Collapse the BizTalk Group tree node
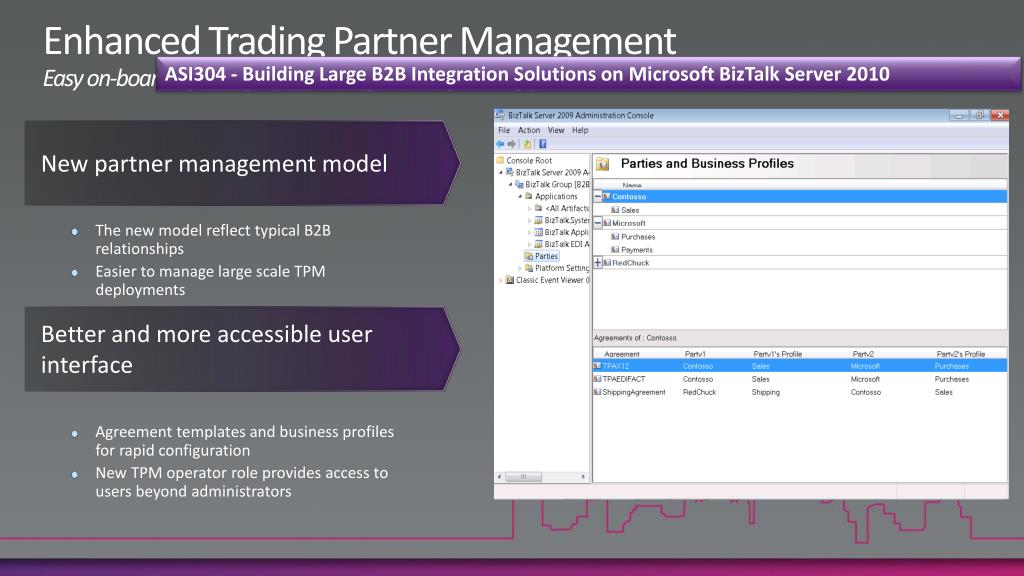 point(511,184)
